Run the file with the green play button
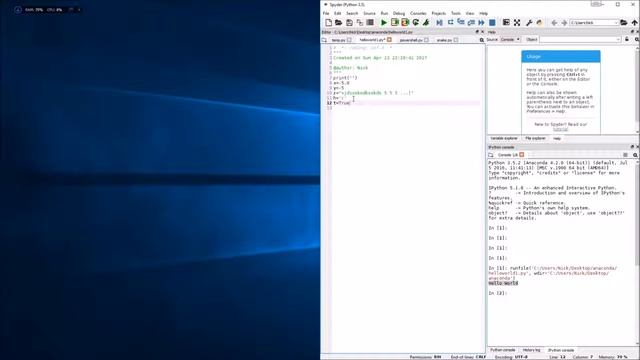This screenshot has width=640, height=360. 384,23
